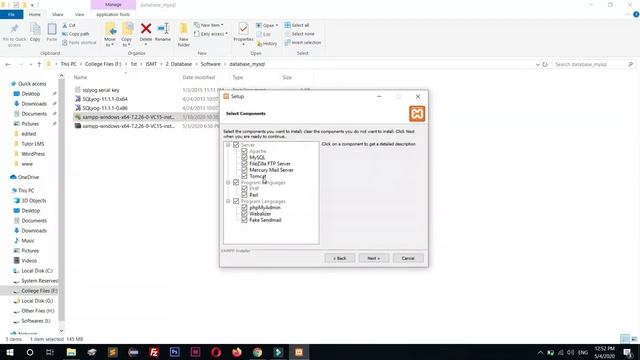640x360 pixels.
Task: Click Invert selection in the ribbon
Action: pos(302,42)
